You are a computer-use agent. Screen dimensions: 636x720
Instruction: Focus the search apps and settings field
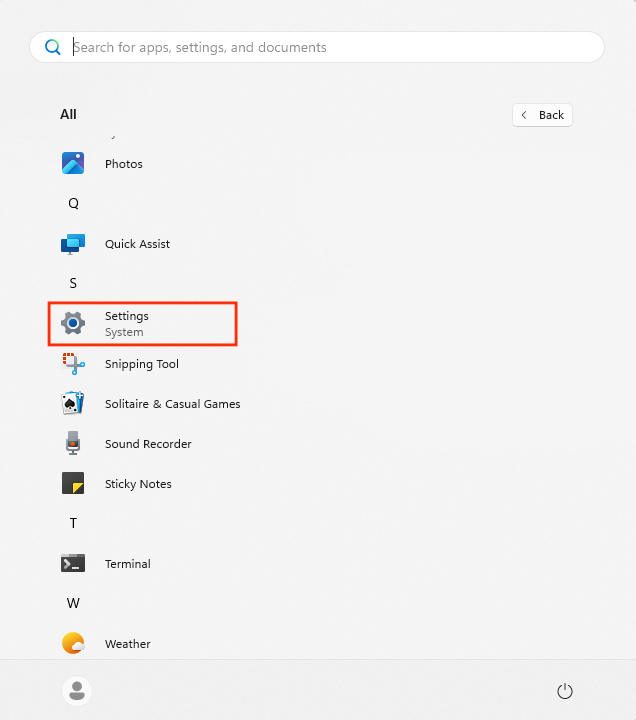(x=317, y=47)
